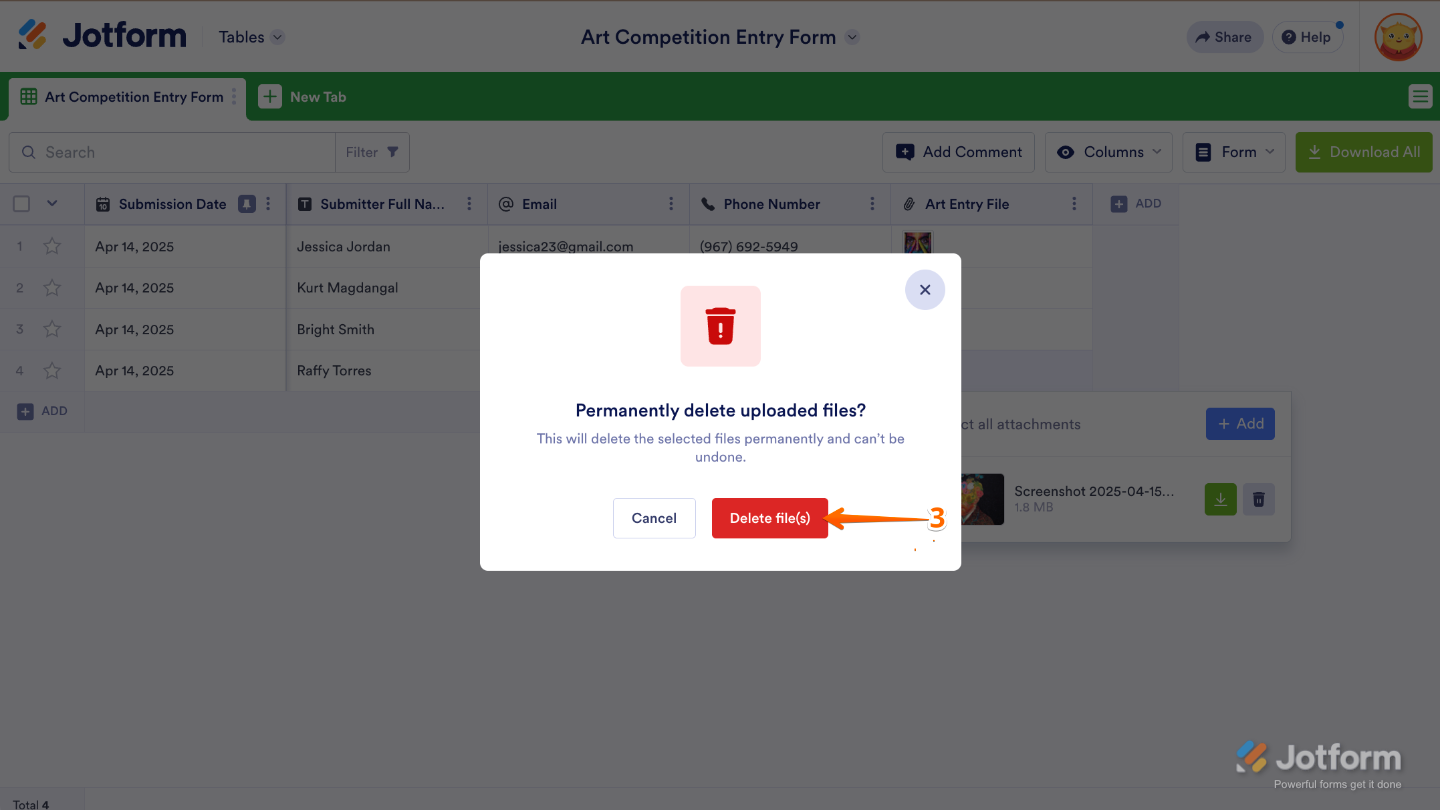Expand the row selection chevron in header

tap(52, 204)
